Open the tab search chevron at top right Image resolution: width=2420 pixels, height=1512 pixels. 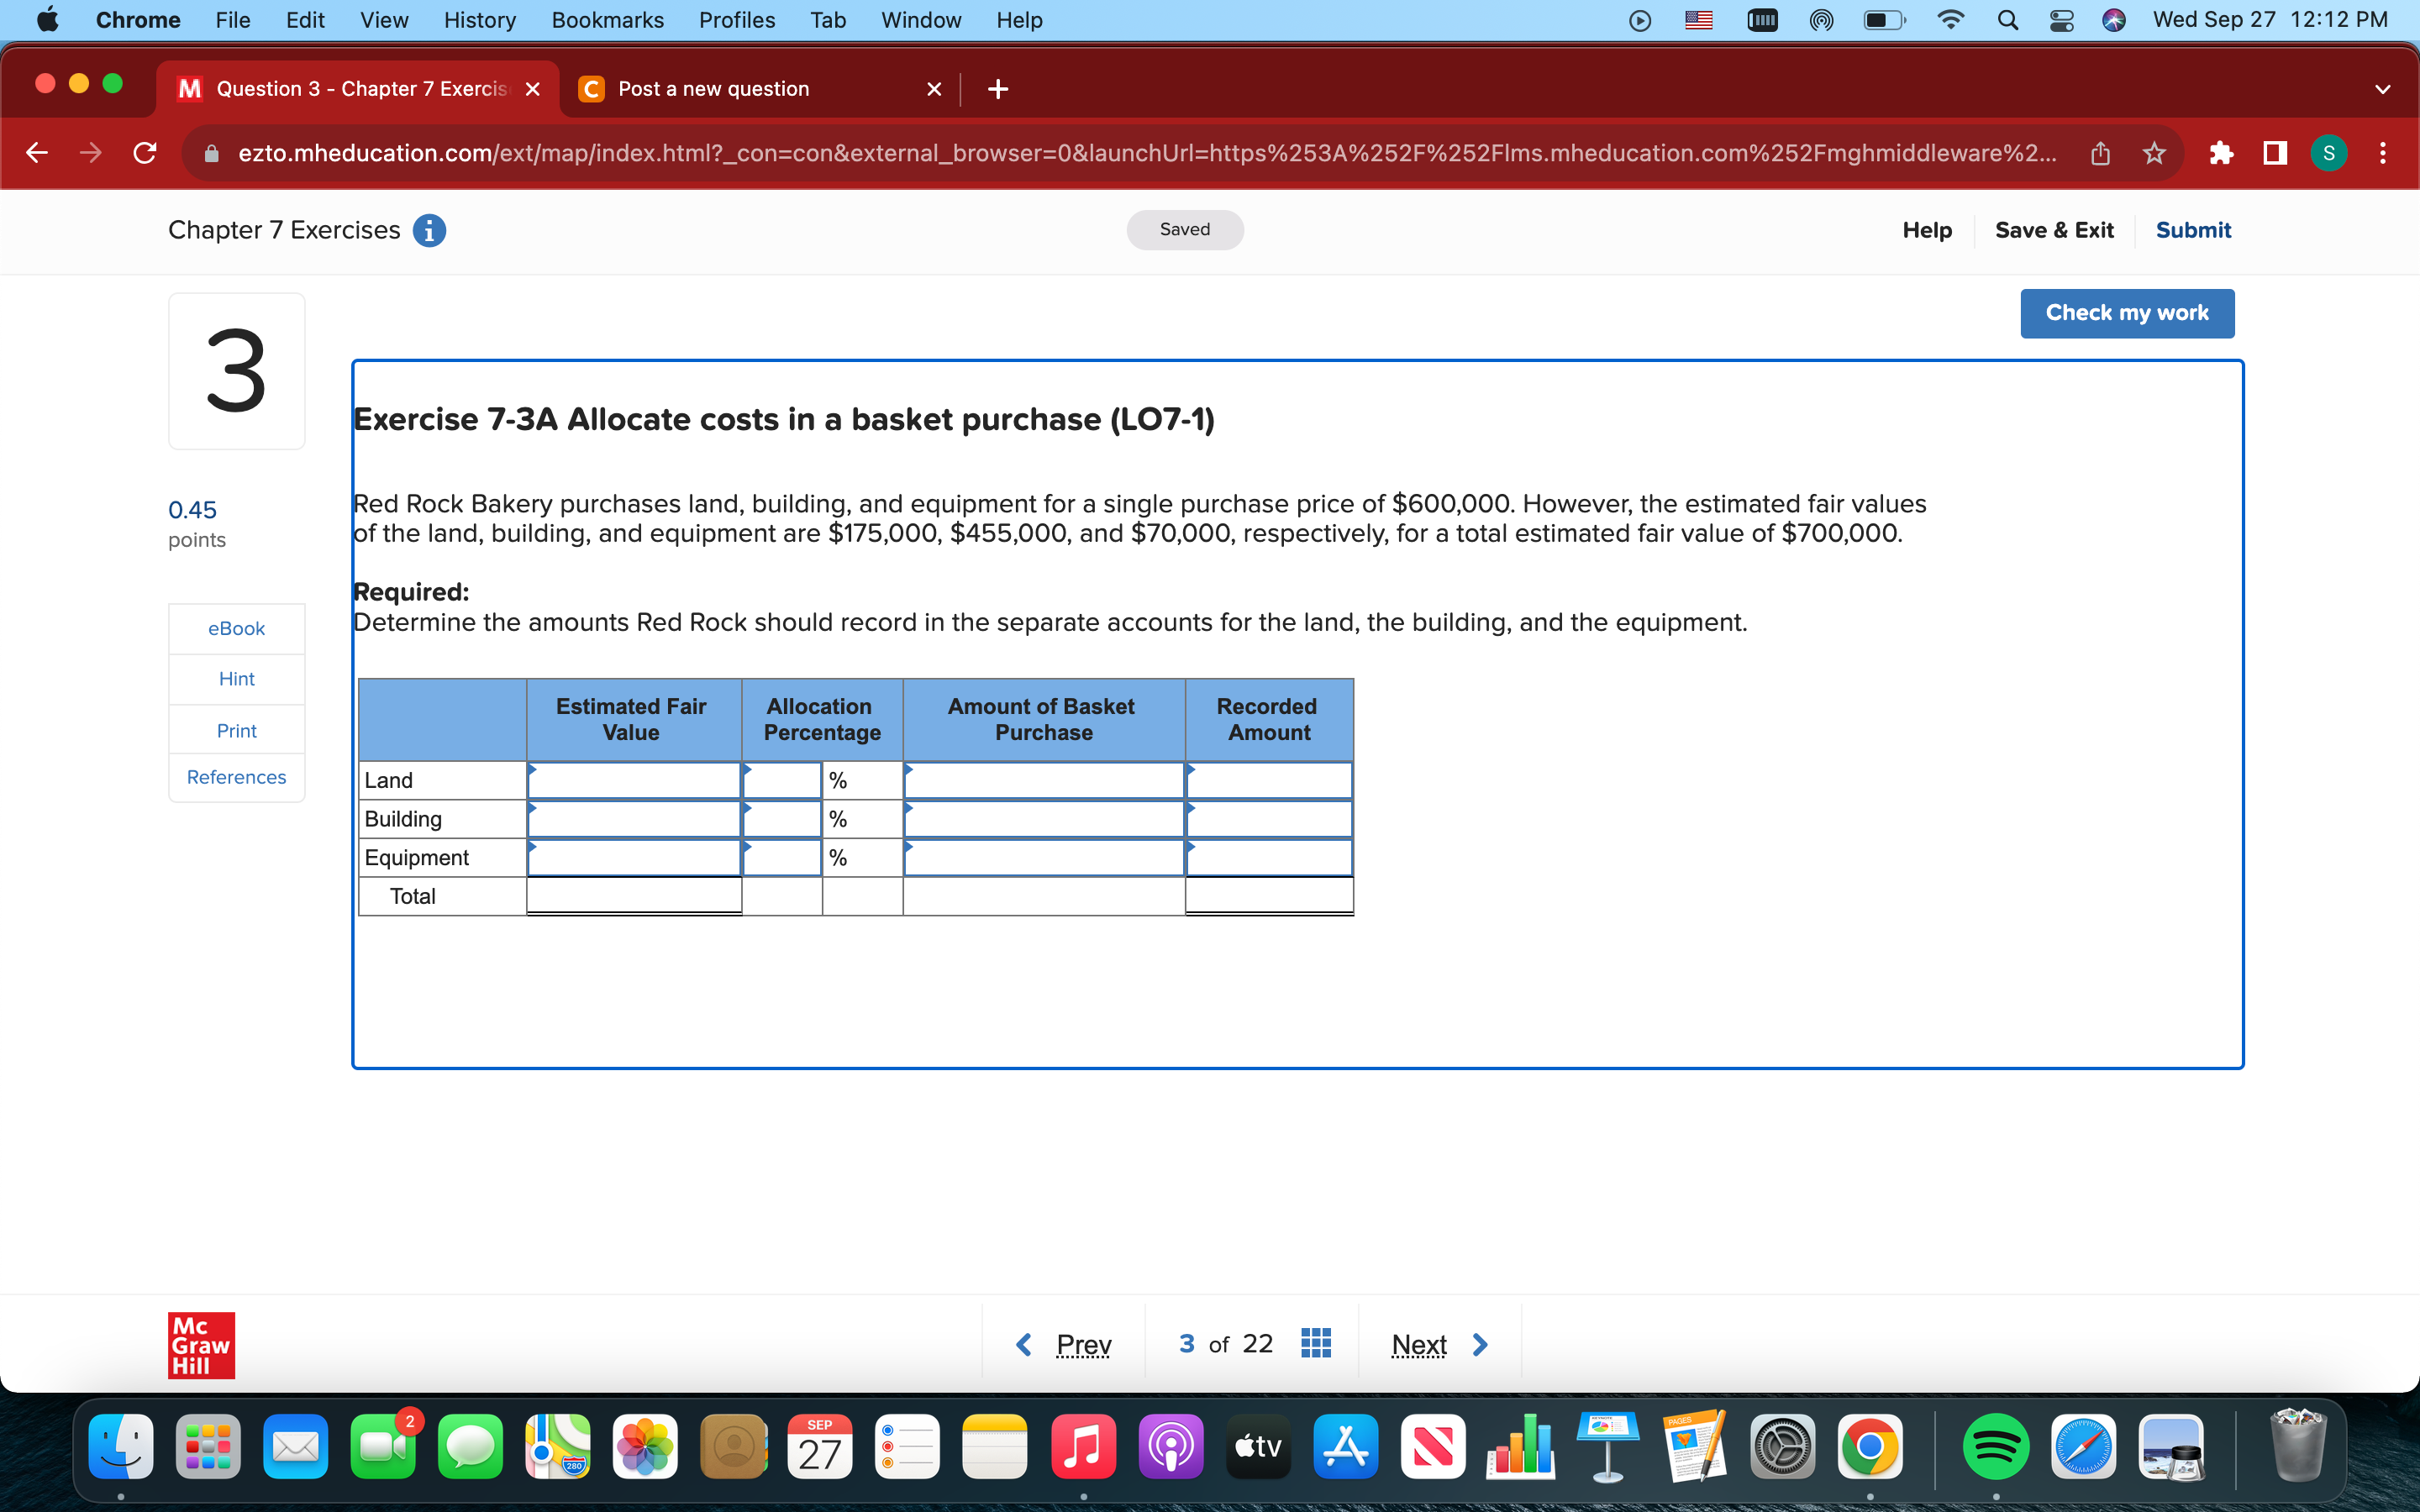[x=2383, y=88]
